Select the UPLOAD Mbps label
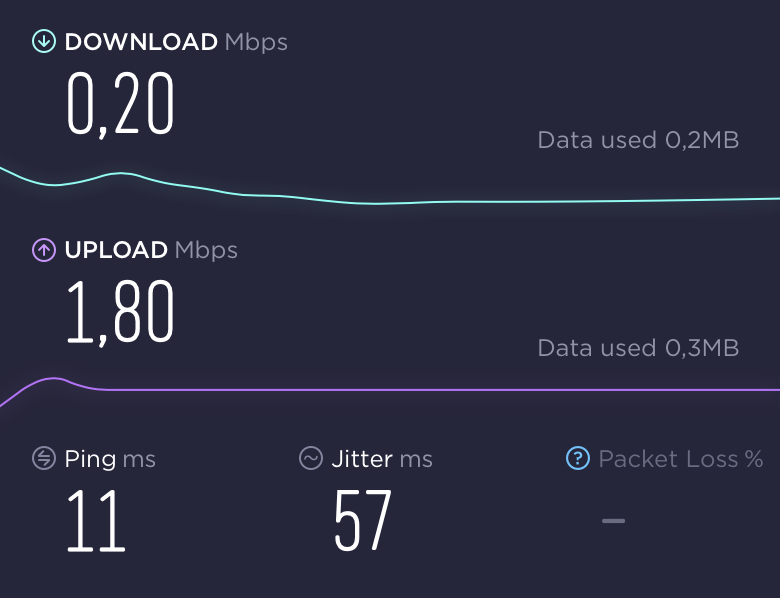The width and height of the screenshot is (780, 598). (x=151, y=250)
